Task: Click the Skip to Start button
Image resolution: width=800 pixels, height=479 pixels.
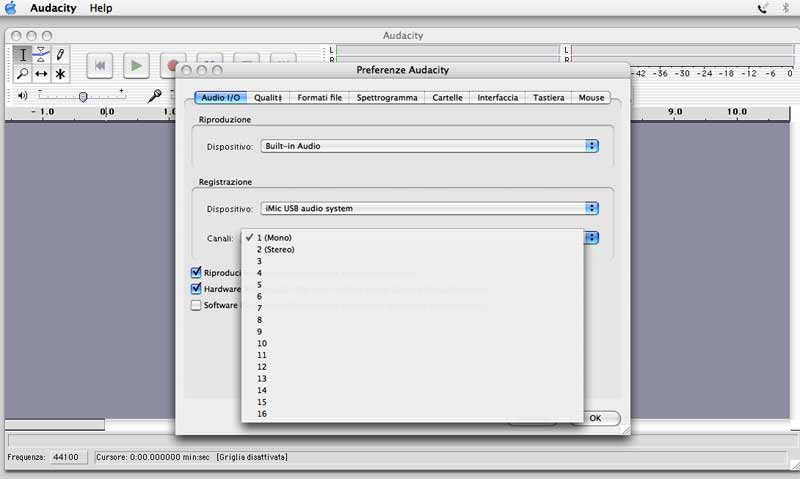Action: click(99, 65)
